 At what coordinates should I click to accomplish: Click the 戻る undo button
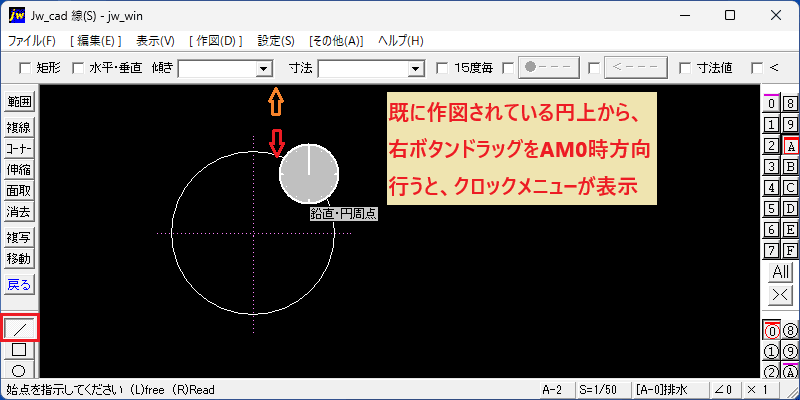click(x=19, y=285)
